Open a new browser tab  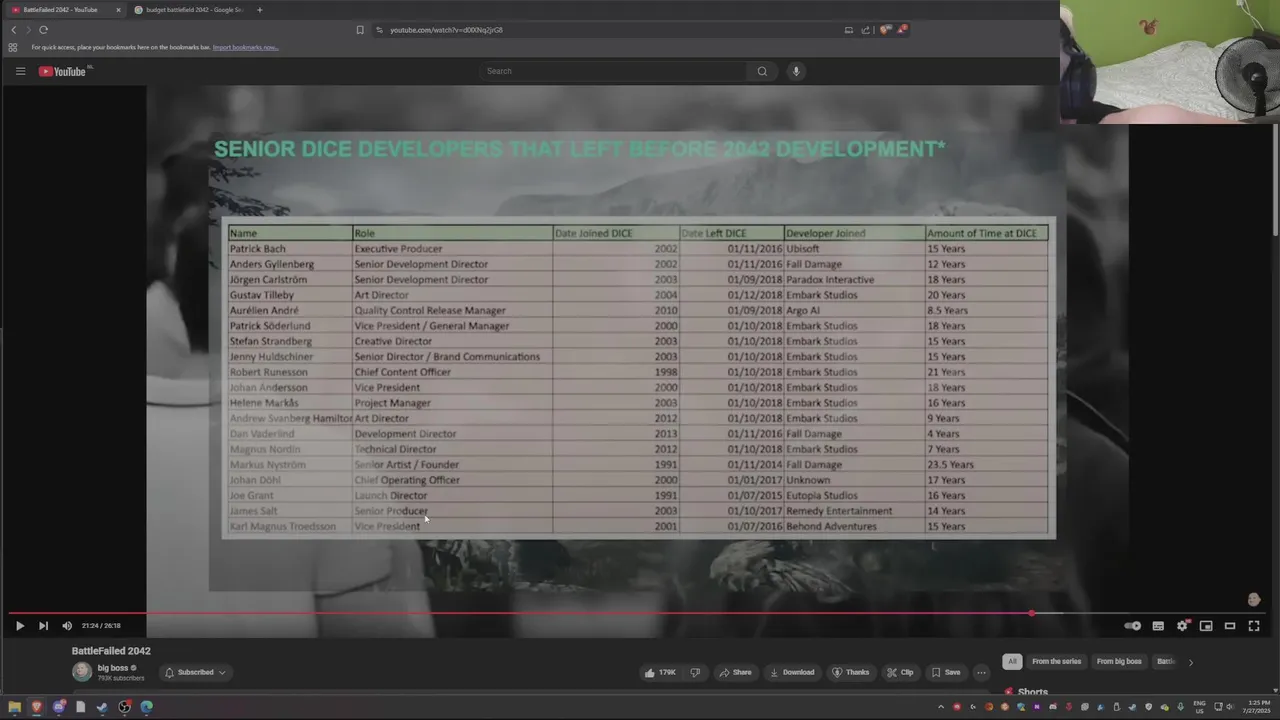coord(259,10)
